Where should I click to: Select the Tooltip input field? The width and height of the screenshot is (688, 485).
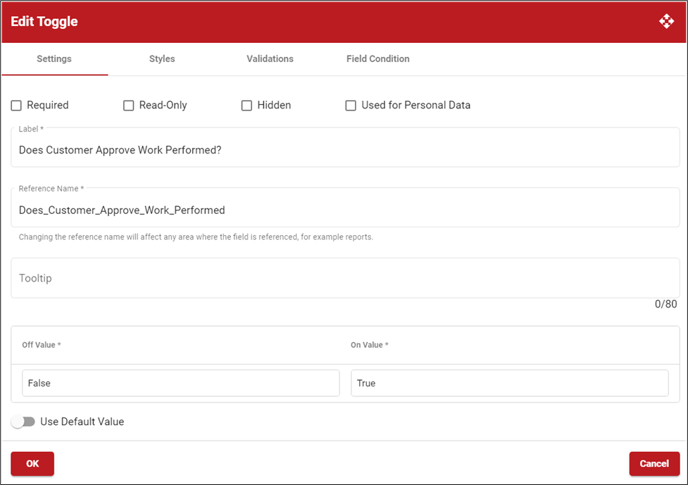tap(345, 278)
